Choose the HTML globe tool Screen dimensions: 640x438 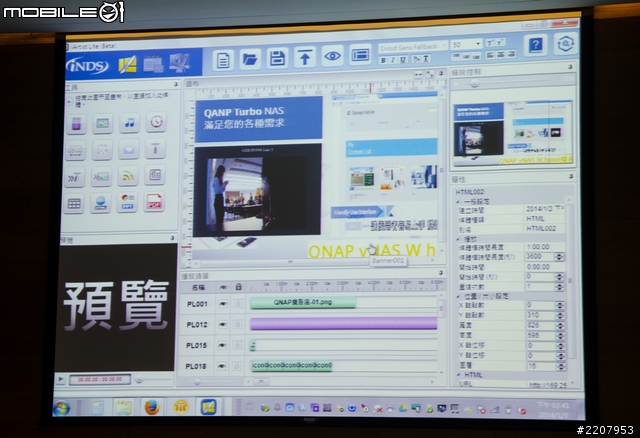pos(100,203)
